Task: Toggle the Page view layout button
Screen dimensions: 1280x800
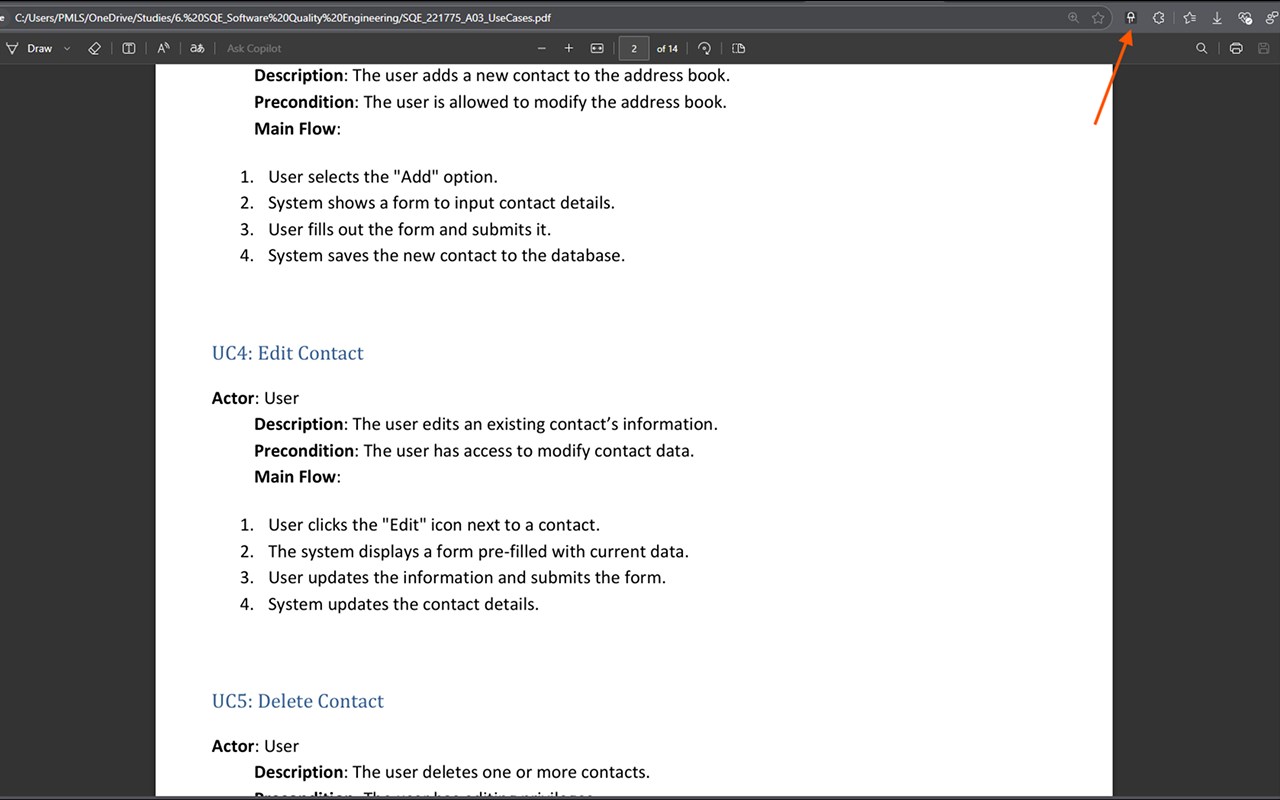Action: coord(739,48)
